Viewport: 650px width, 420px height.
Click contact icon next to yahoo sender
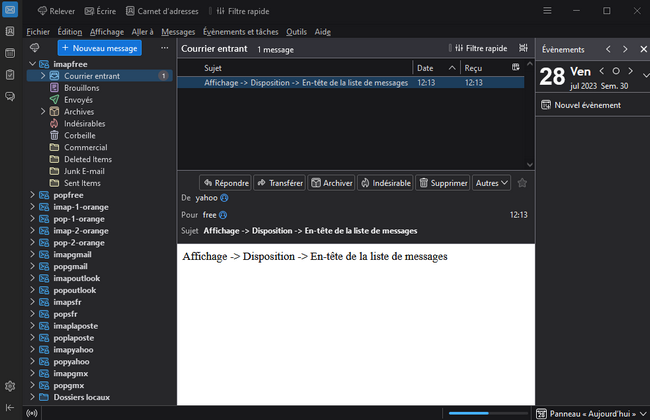pyautogui.click(x=224, y=198)
